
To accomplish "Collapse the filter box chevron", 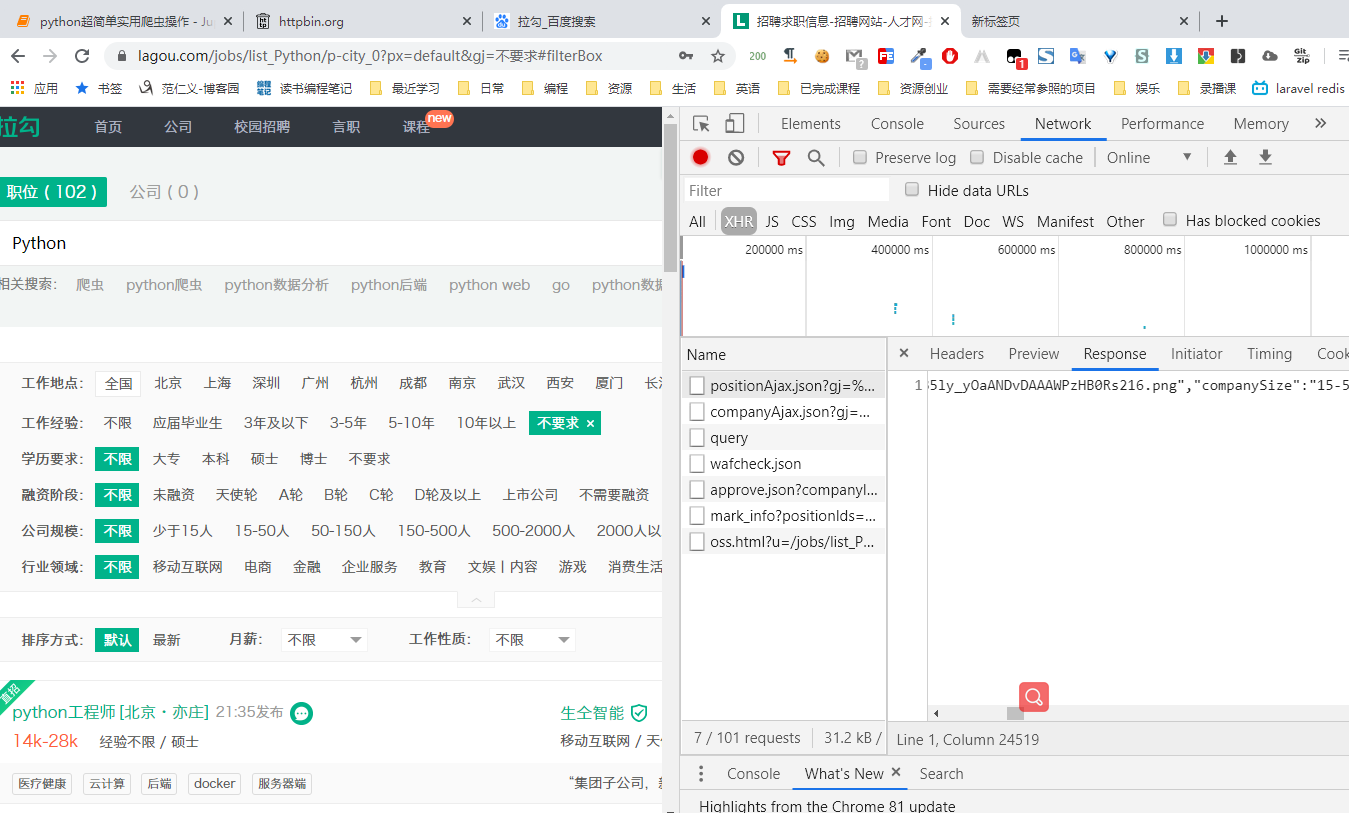I will (x=476, y=600).
